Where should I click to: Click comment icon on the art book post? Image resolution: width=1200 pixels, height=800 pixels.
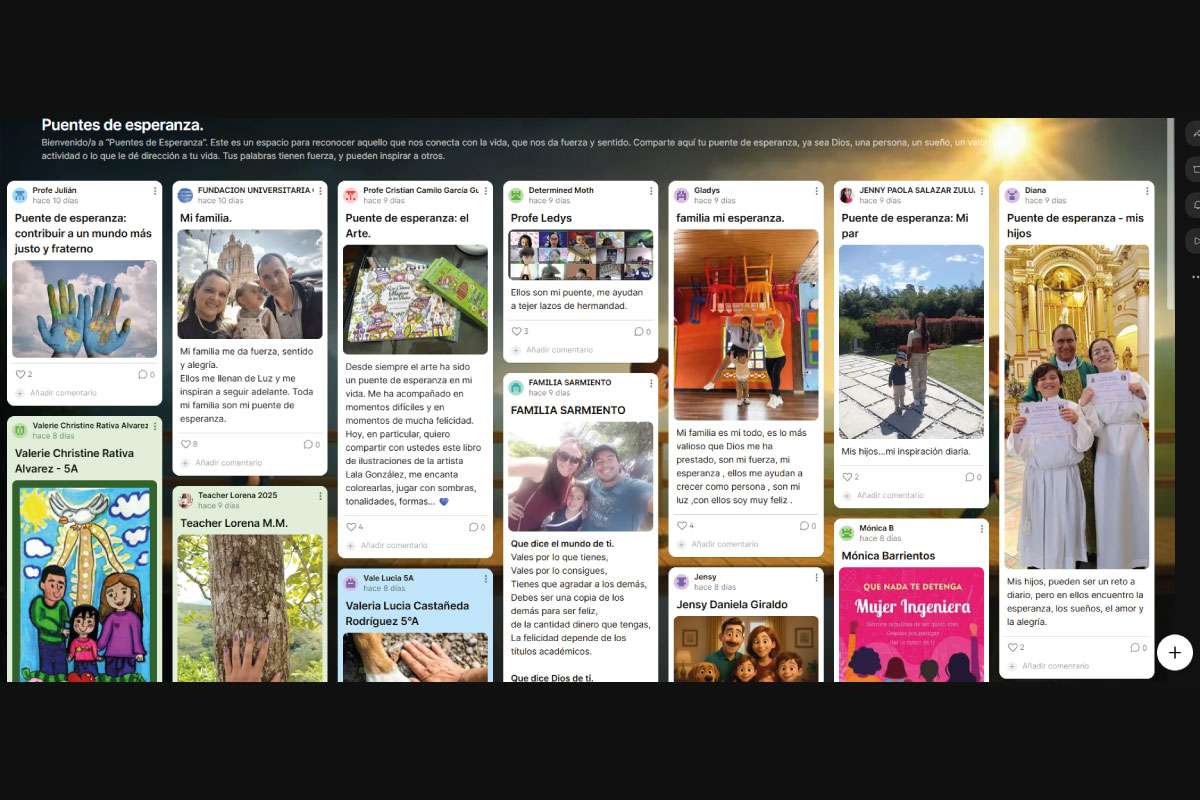click(x=473, y=527)
